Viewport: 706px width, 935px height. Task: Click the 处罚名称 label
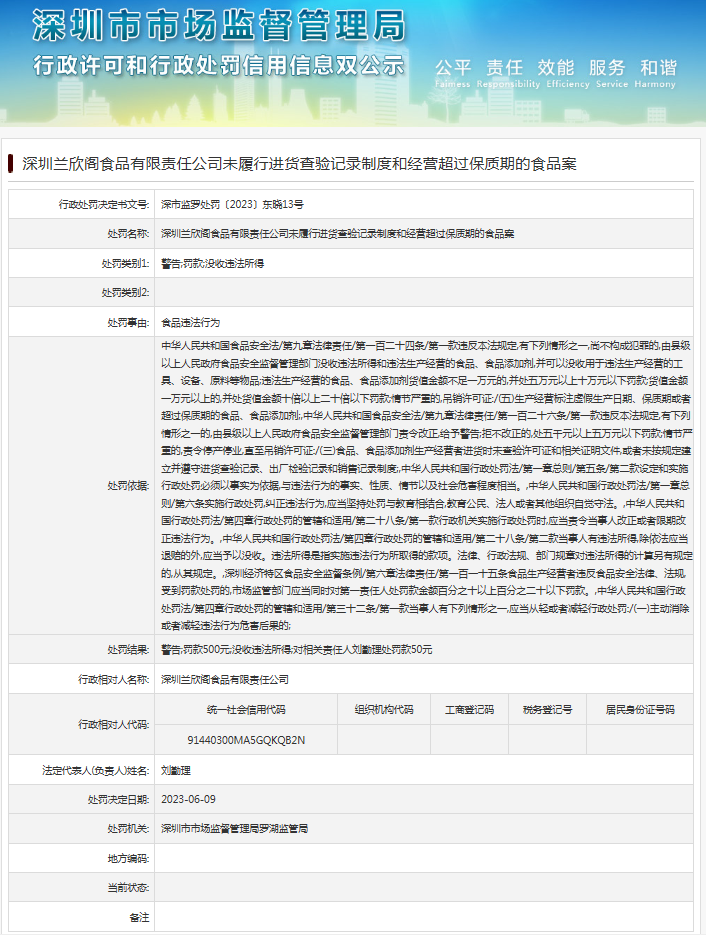[x=128, y=234]
